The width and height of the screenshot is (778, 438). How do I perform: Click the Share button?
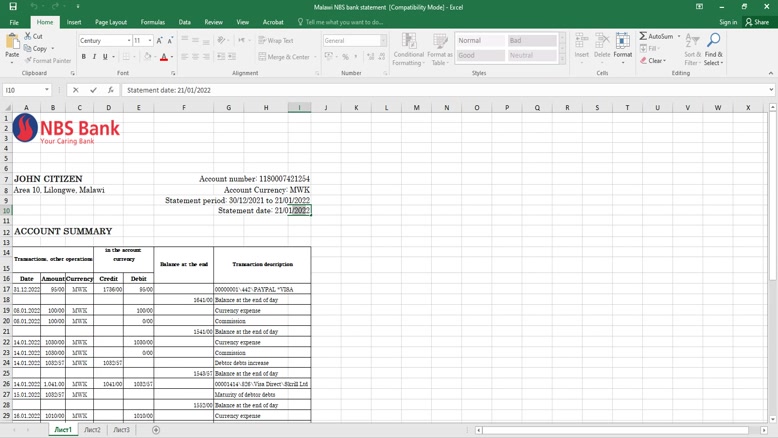pyautogui.click(x=757, y=22)
